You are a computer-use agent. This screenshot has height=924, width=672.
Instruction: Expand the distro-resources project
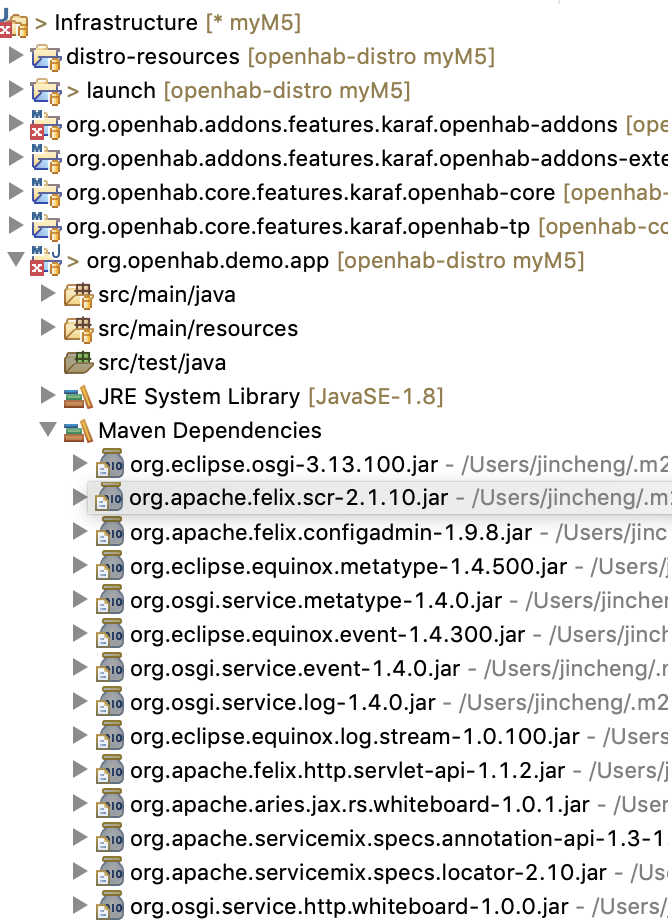pos(16,55)
